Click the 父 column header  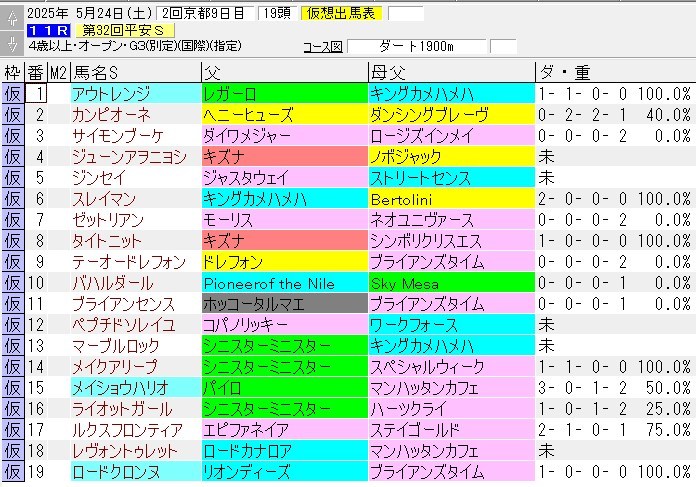(285, 72)
